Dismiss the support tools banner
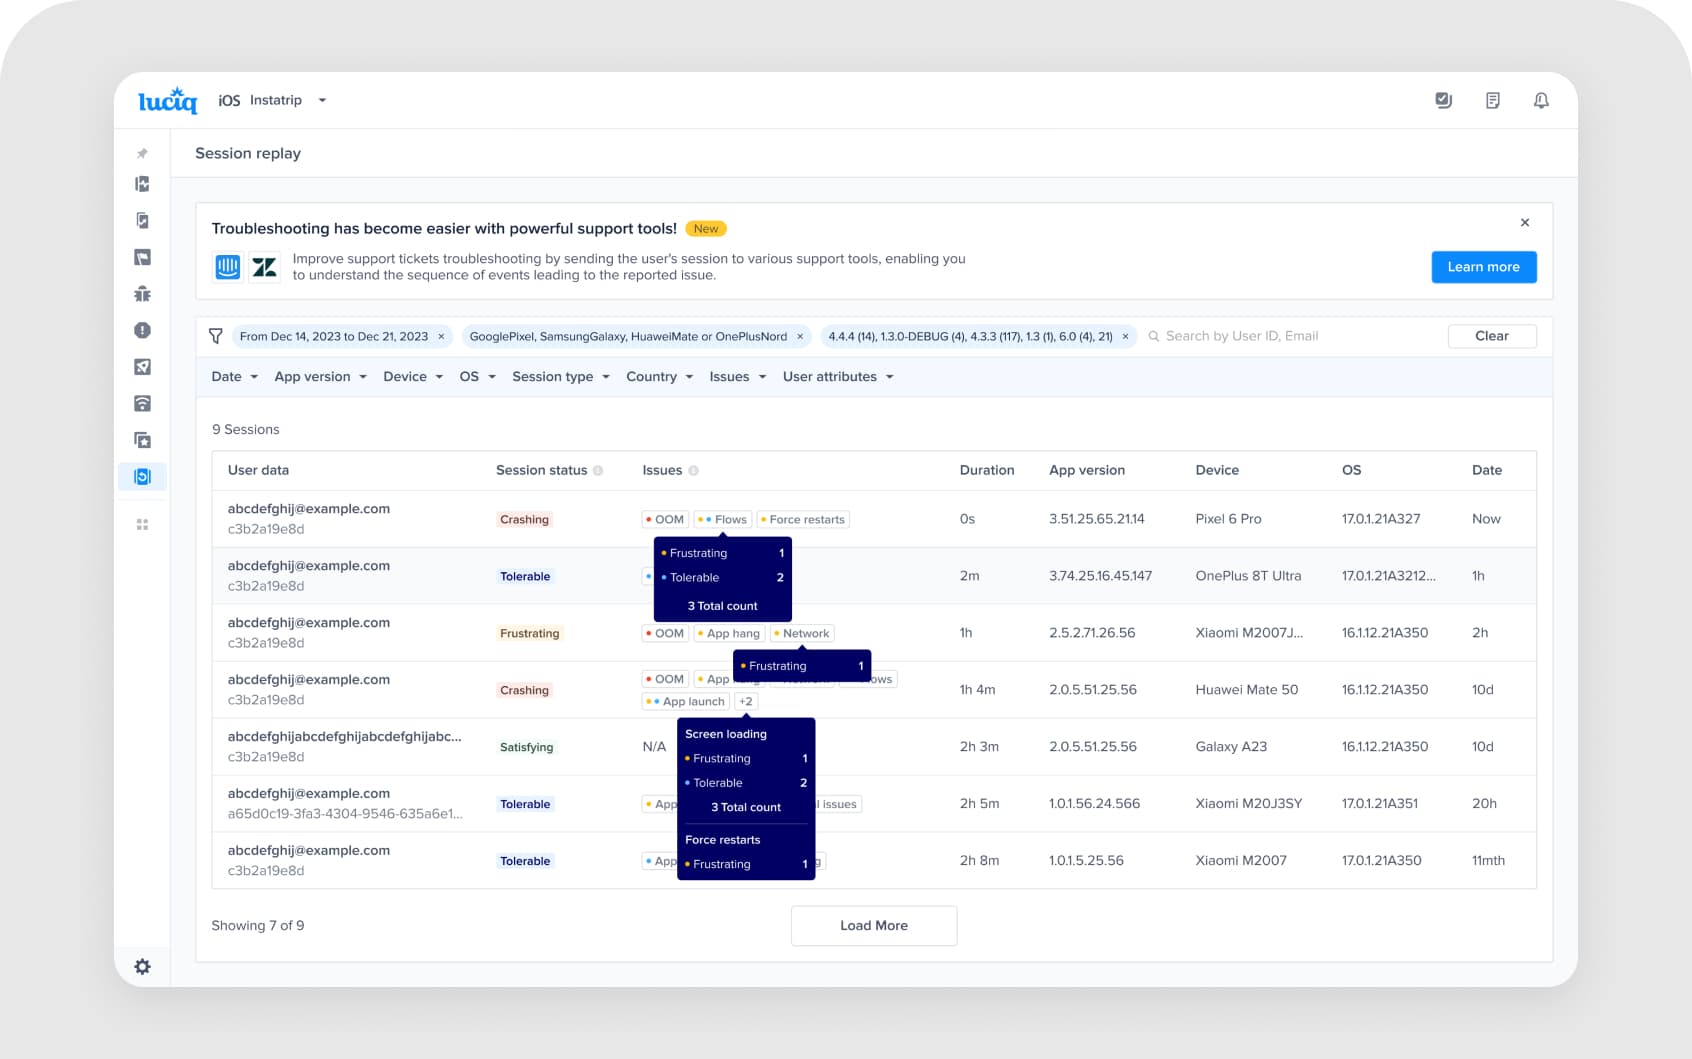The image size is (1692, 1059). coord(1525,223)
